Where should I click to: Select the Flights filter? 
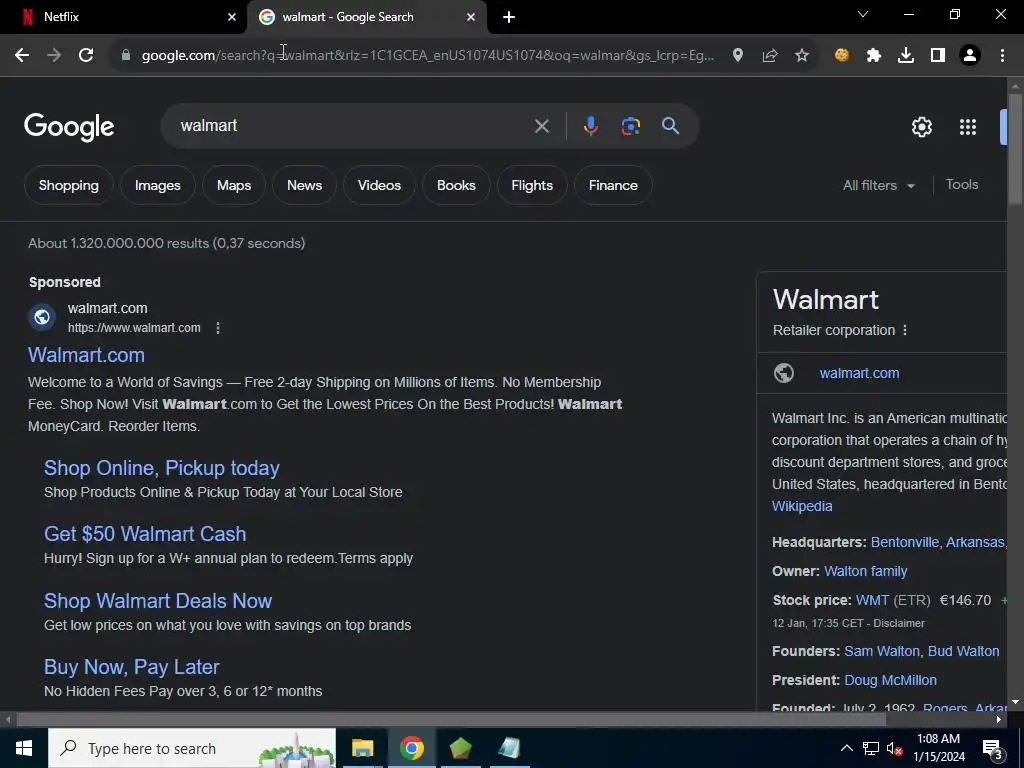[x=532, y=185]
